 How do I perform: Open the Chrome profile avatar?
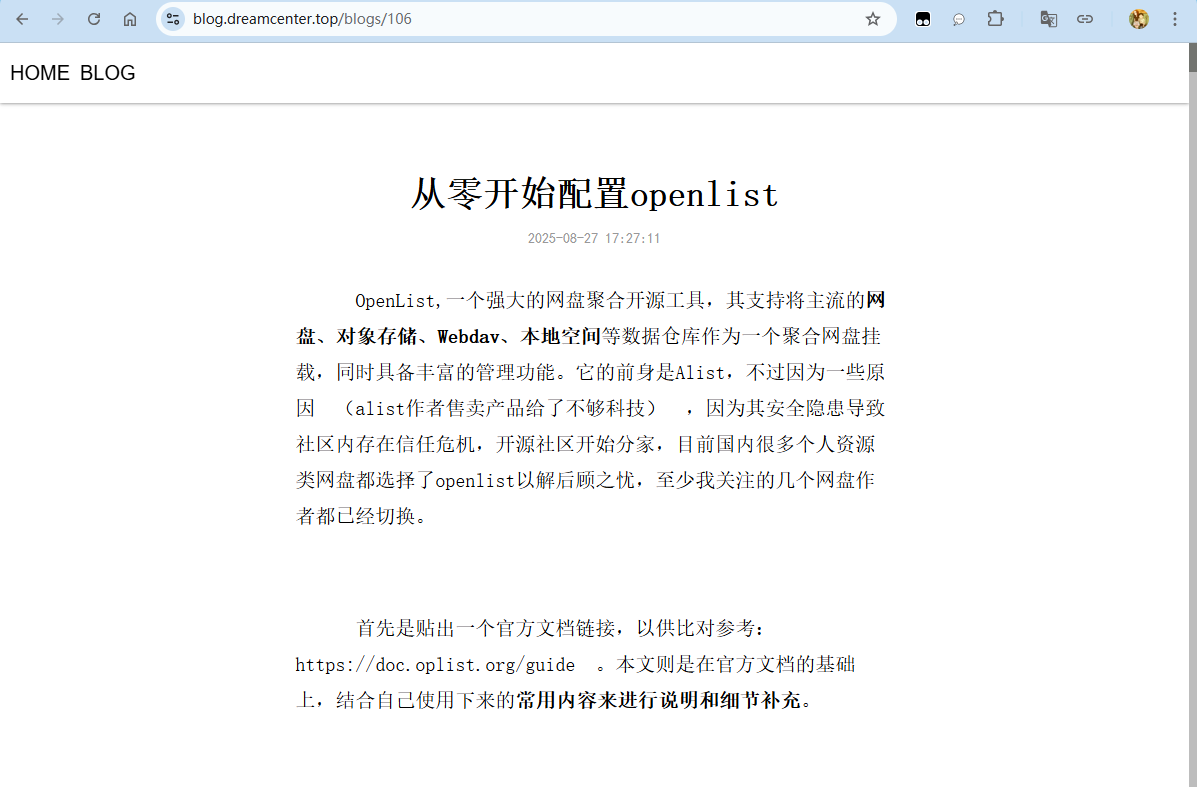click(1138, 19)
